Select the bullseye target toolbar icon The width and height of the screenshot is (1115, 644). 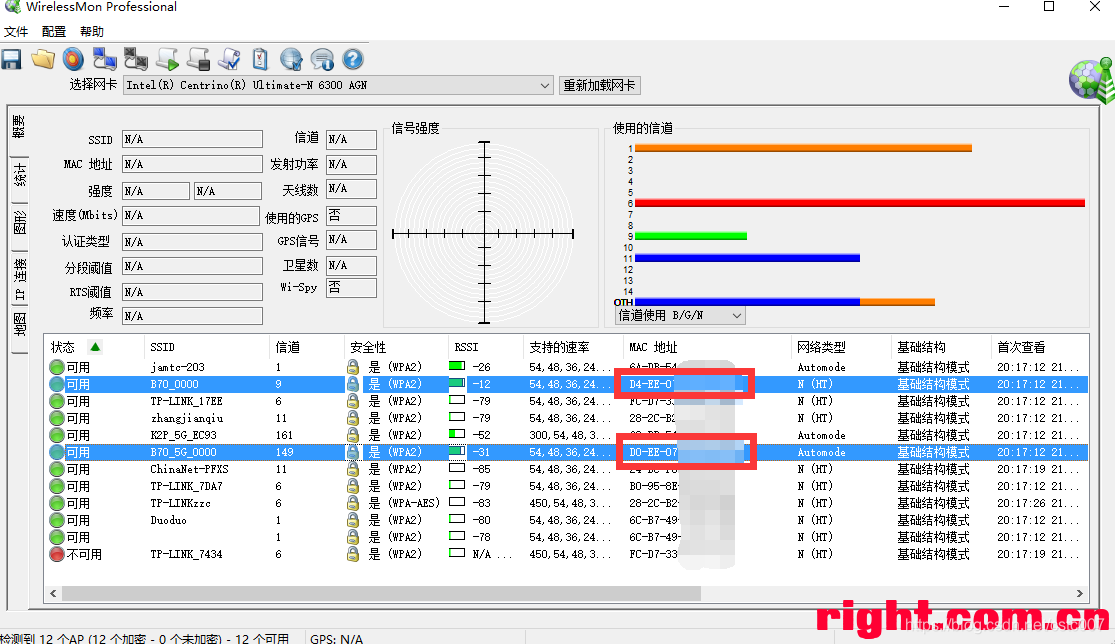73,58
